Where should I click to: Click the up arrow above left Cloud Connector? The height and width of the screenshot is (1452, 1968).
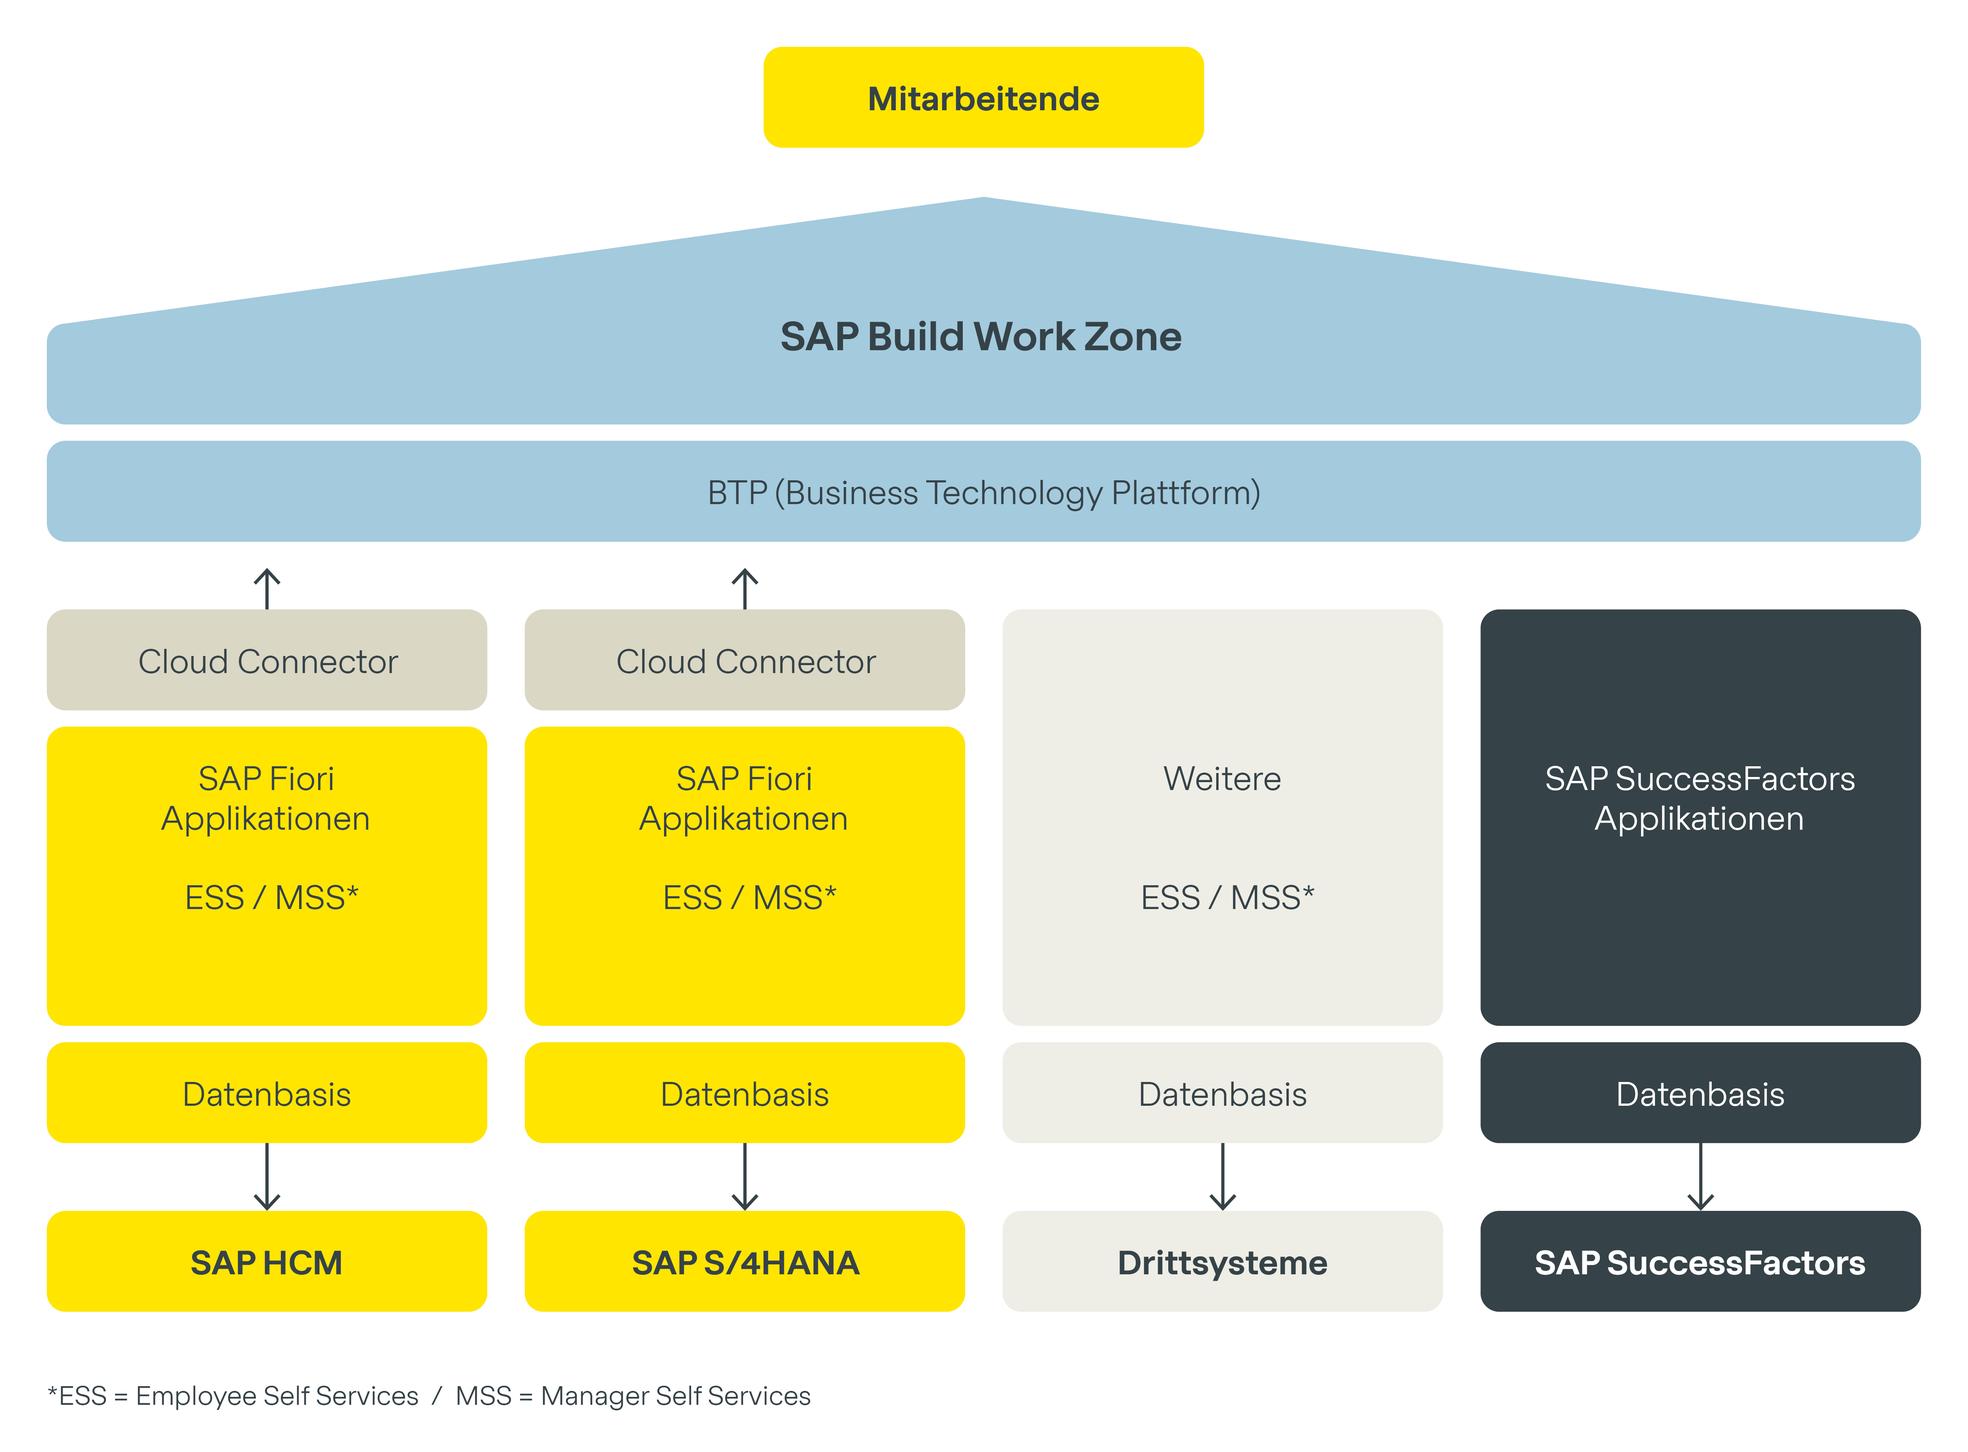[x=267, y=589]
